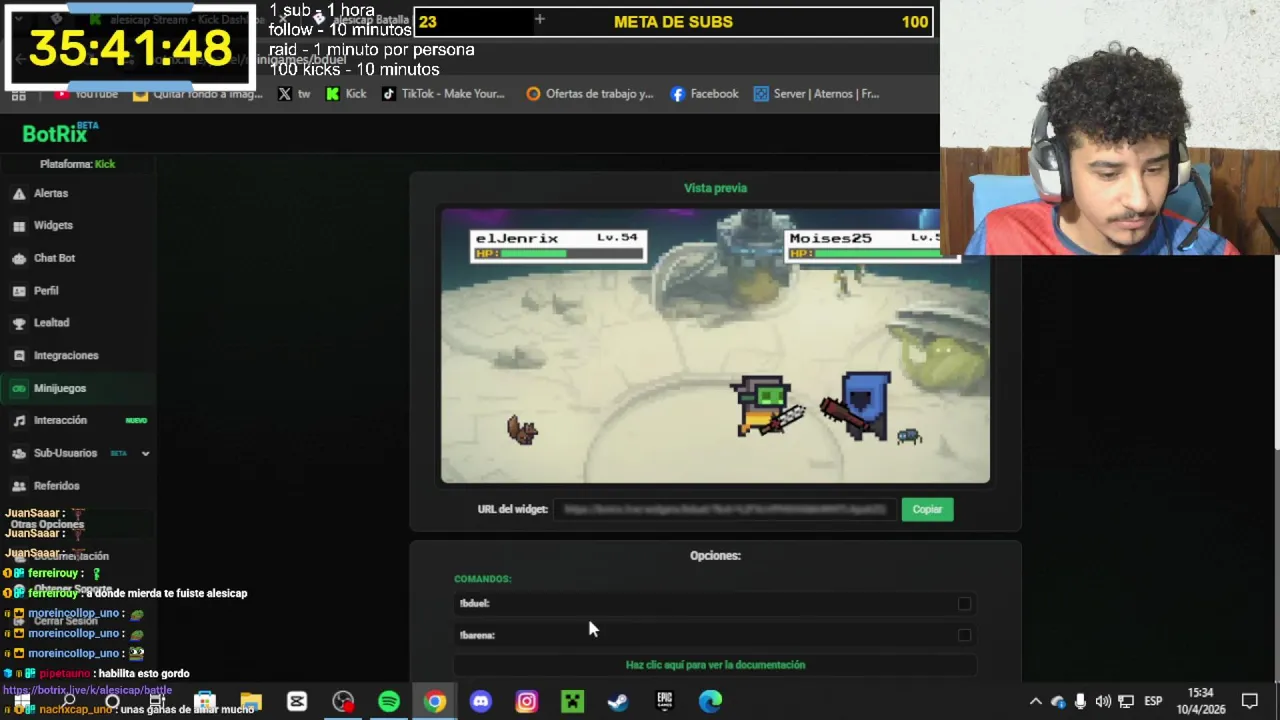Screen dimensions: 1280x720
Task: Click the battle preview widget image
Action: [x=715, y=346]
